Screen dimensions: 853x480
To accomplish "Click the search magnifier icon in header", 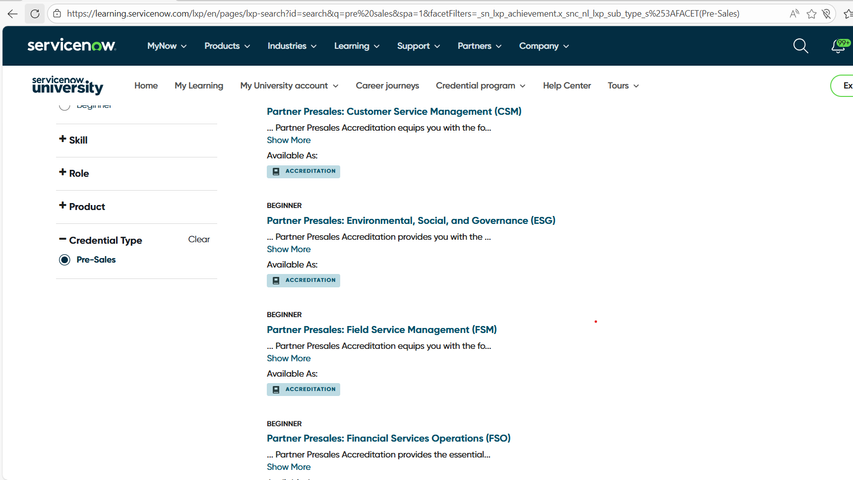I will pos(800,46).
